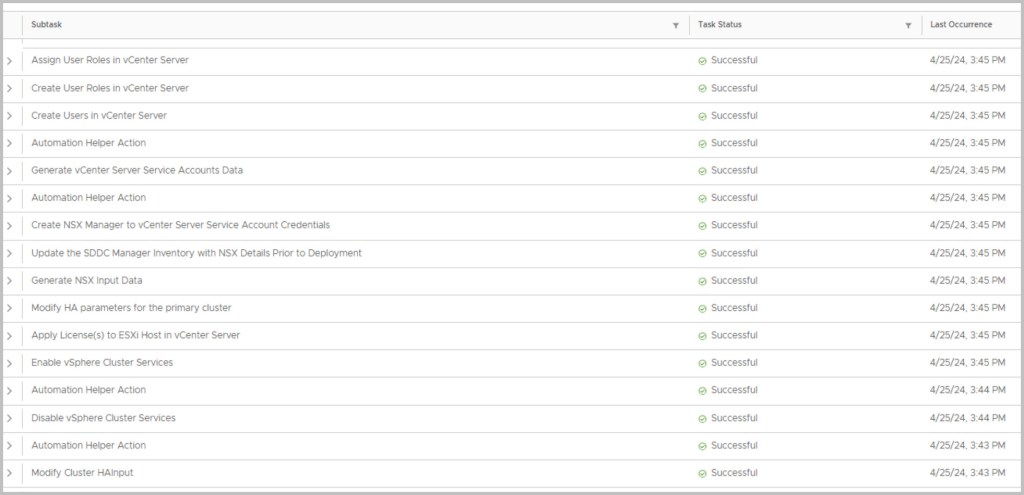Viewport: 1024px width, 495px height.
Task: Expand the Disable vSphere Cluster Services row
Action: (10, 418)
